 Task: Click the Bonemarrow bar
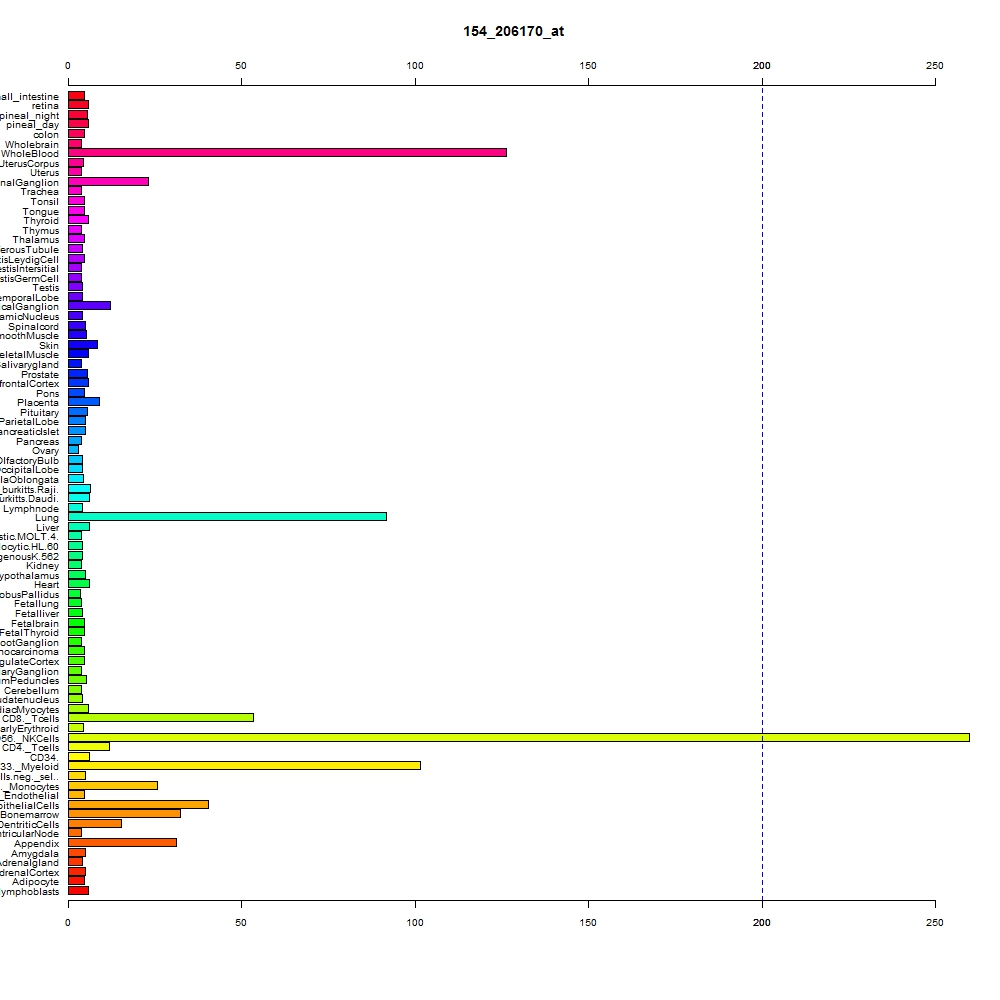click(124, 814)
